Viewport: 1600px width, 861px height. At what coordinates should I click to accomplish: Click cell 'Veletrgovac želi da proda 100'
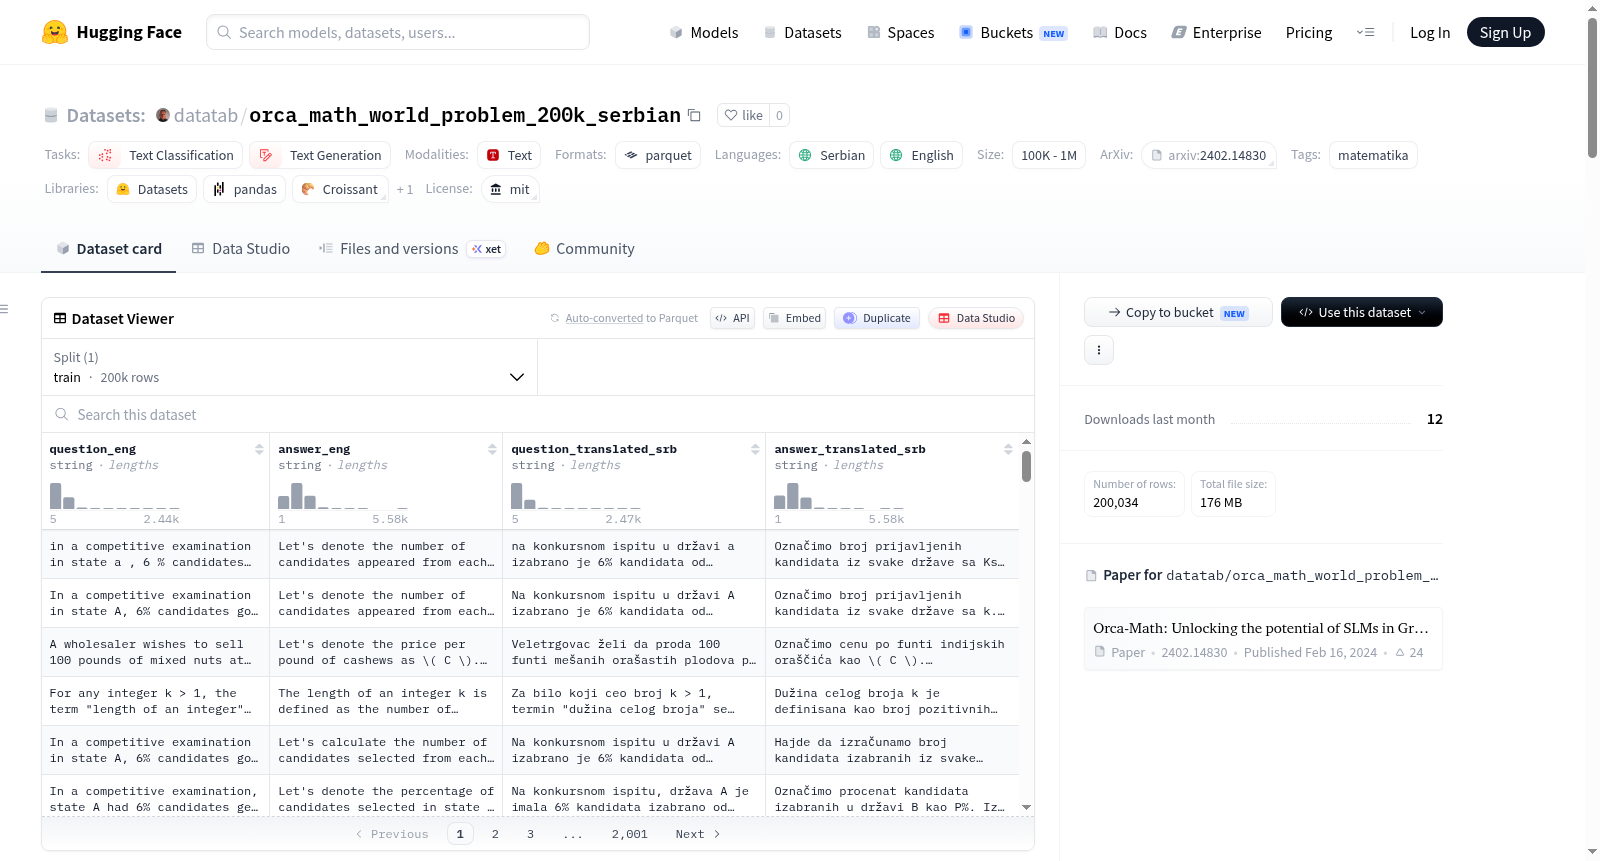pyautogui.click(x=634, y=652)
